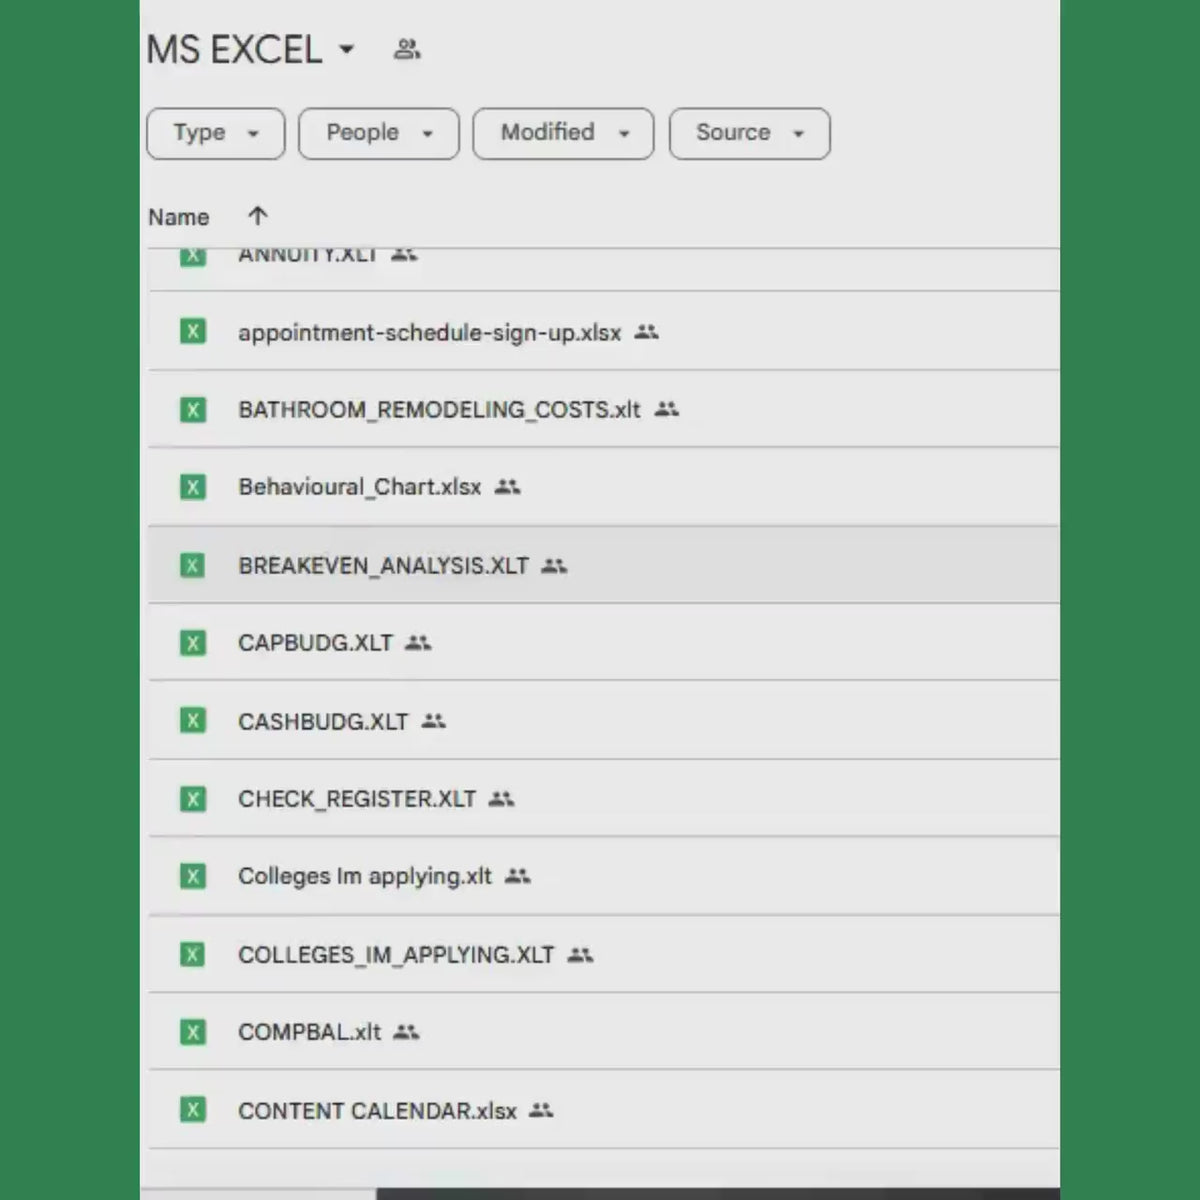Open the People filter dropdown

click(379, 133)
